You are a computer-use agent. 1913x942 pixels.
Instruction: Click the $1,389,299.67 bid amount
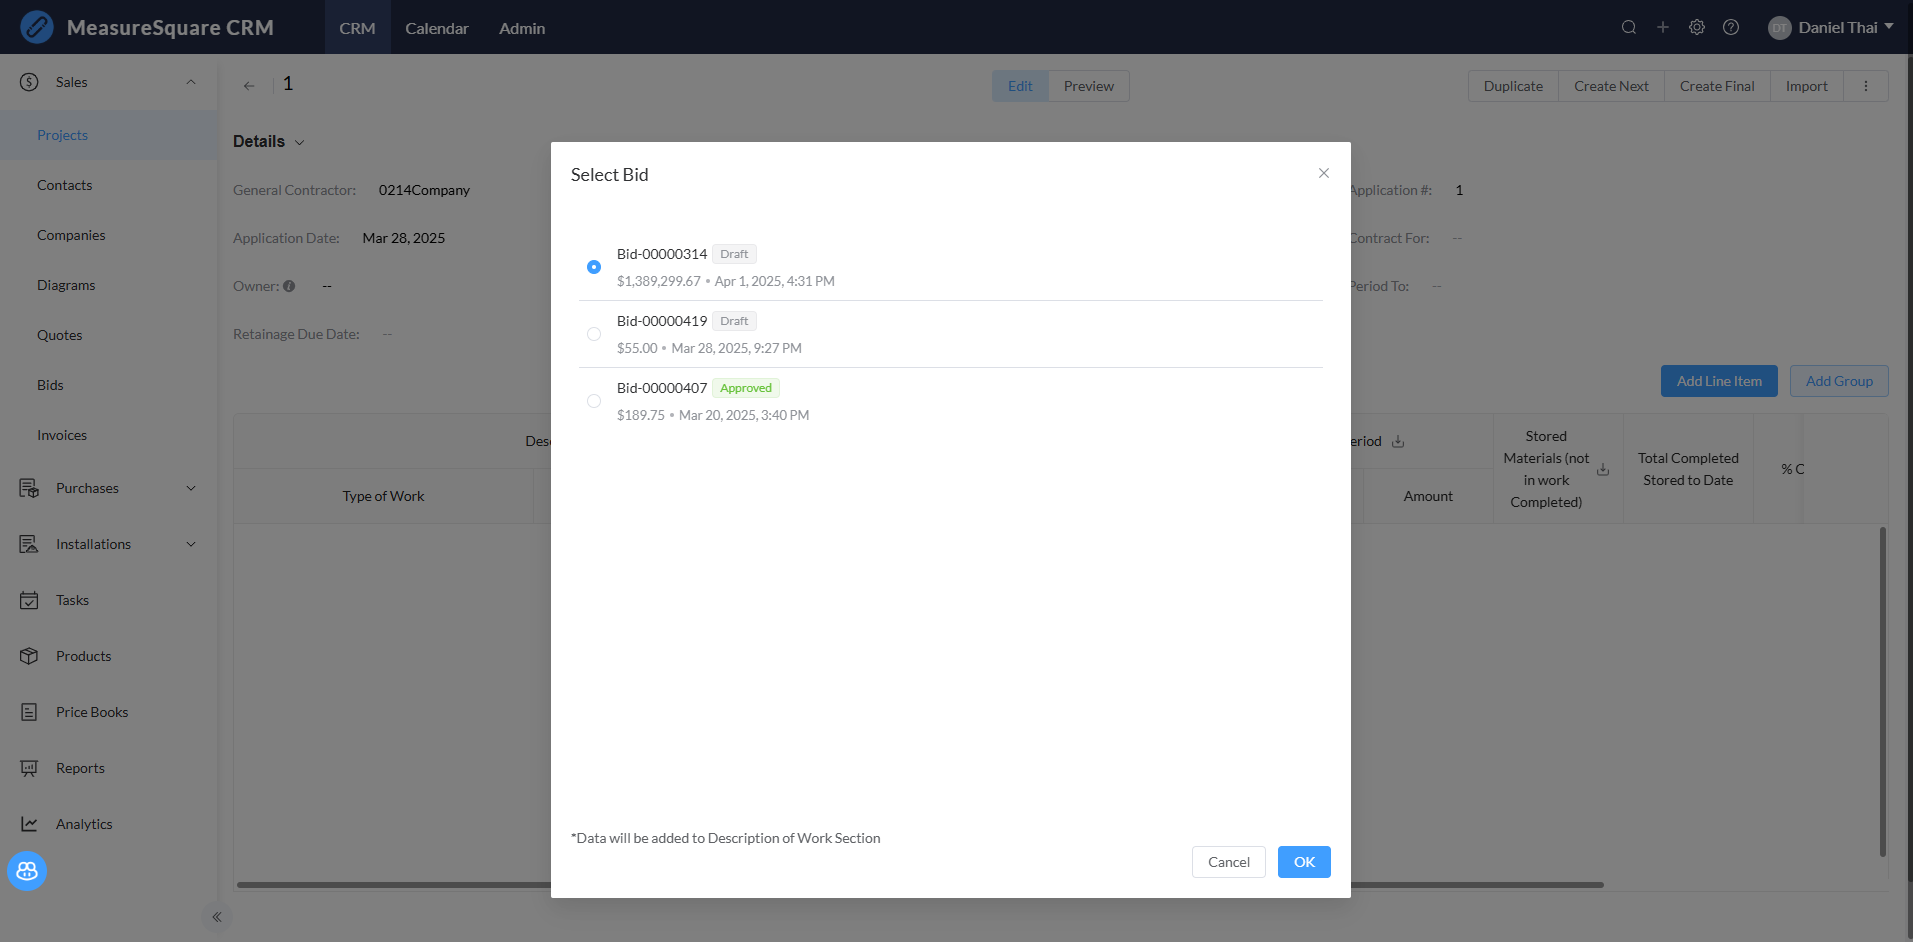pyautogui.click(x=659, y=281)
